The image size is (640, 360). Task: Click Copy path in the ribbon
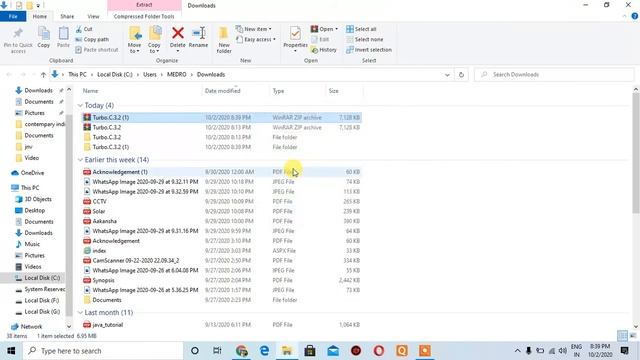92,39
